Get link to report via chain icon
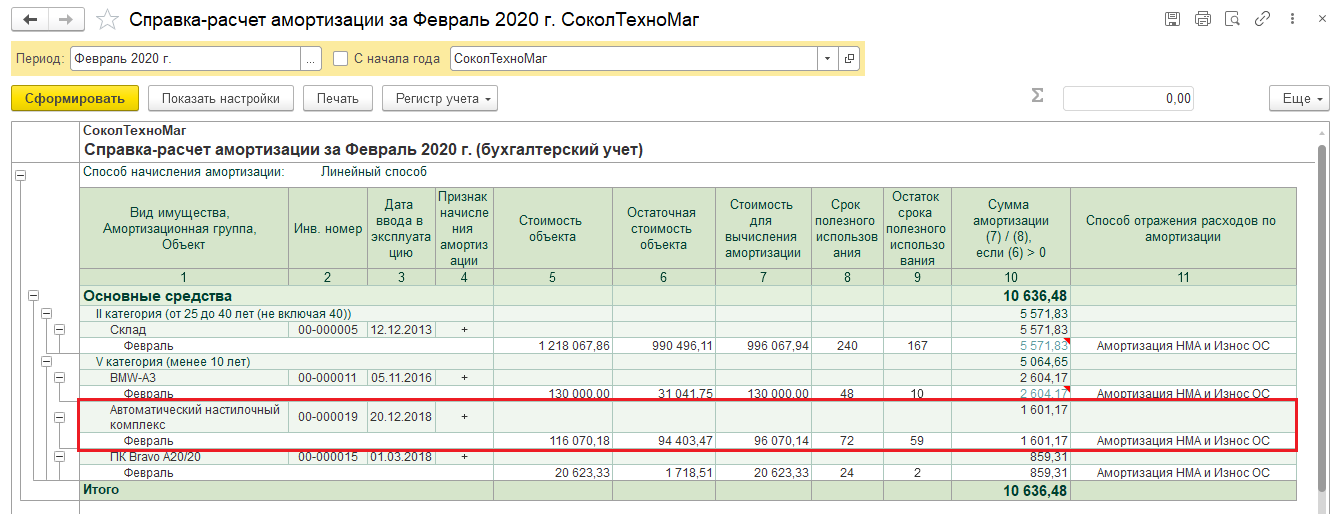The image size is (1337, 514). click(1262, 20)
